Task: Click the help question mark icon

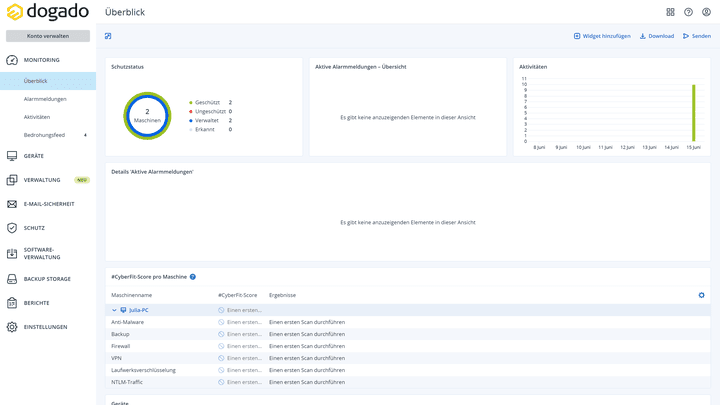Action: pos(688,12)
